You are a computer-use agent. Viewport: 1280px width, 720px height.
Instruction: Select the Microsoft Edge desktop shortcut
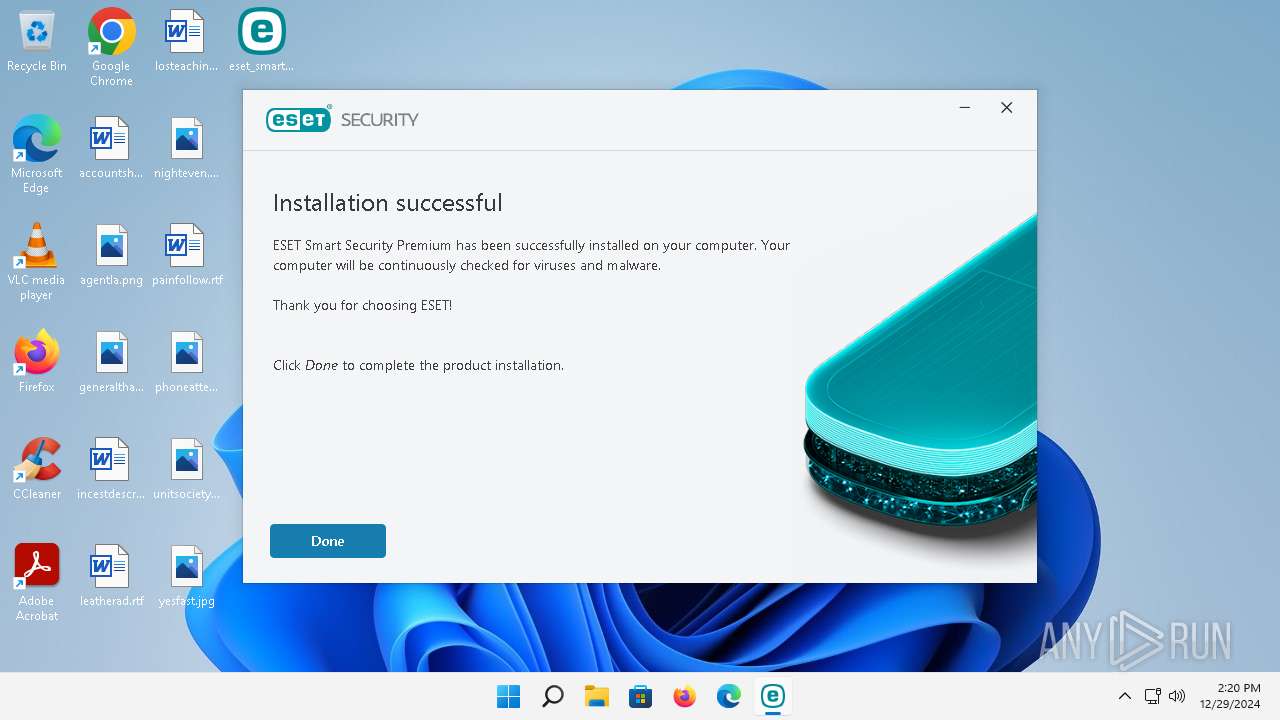37,154
